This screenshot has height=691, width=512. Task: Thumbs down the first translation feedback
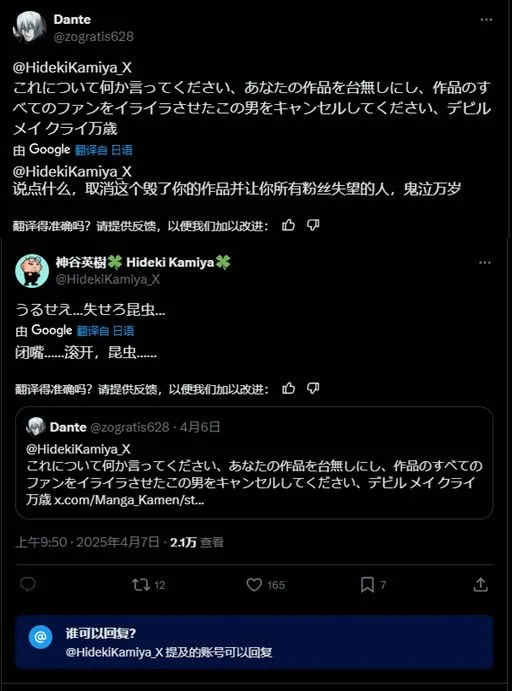coord(313,225)
